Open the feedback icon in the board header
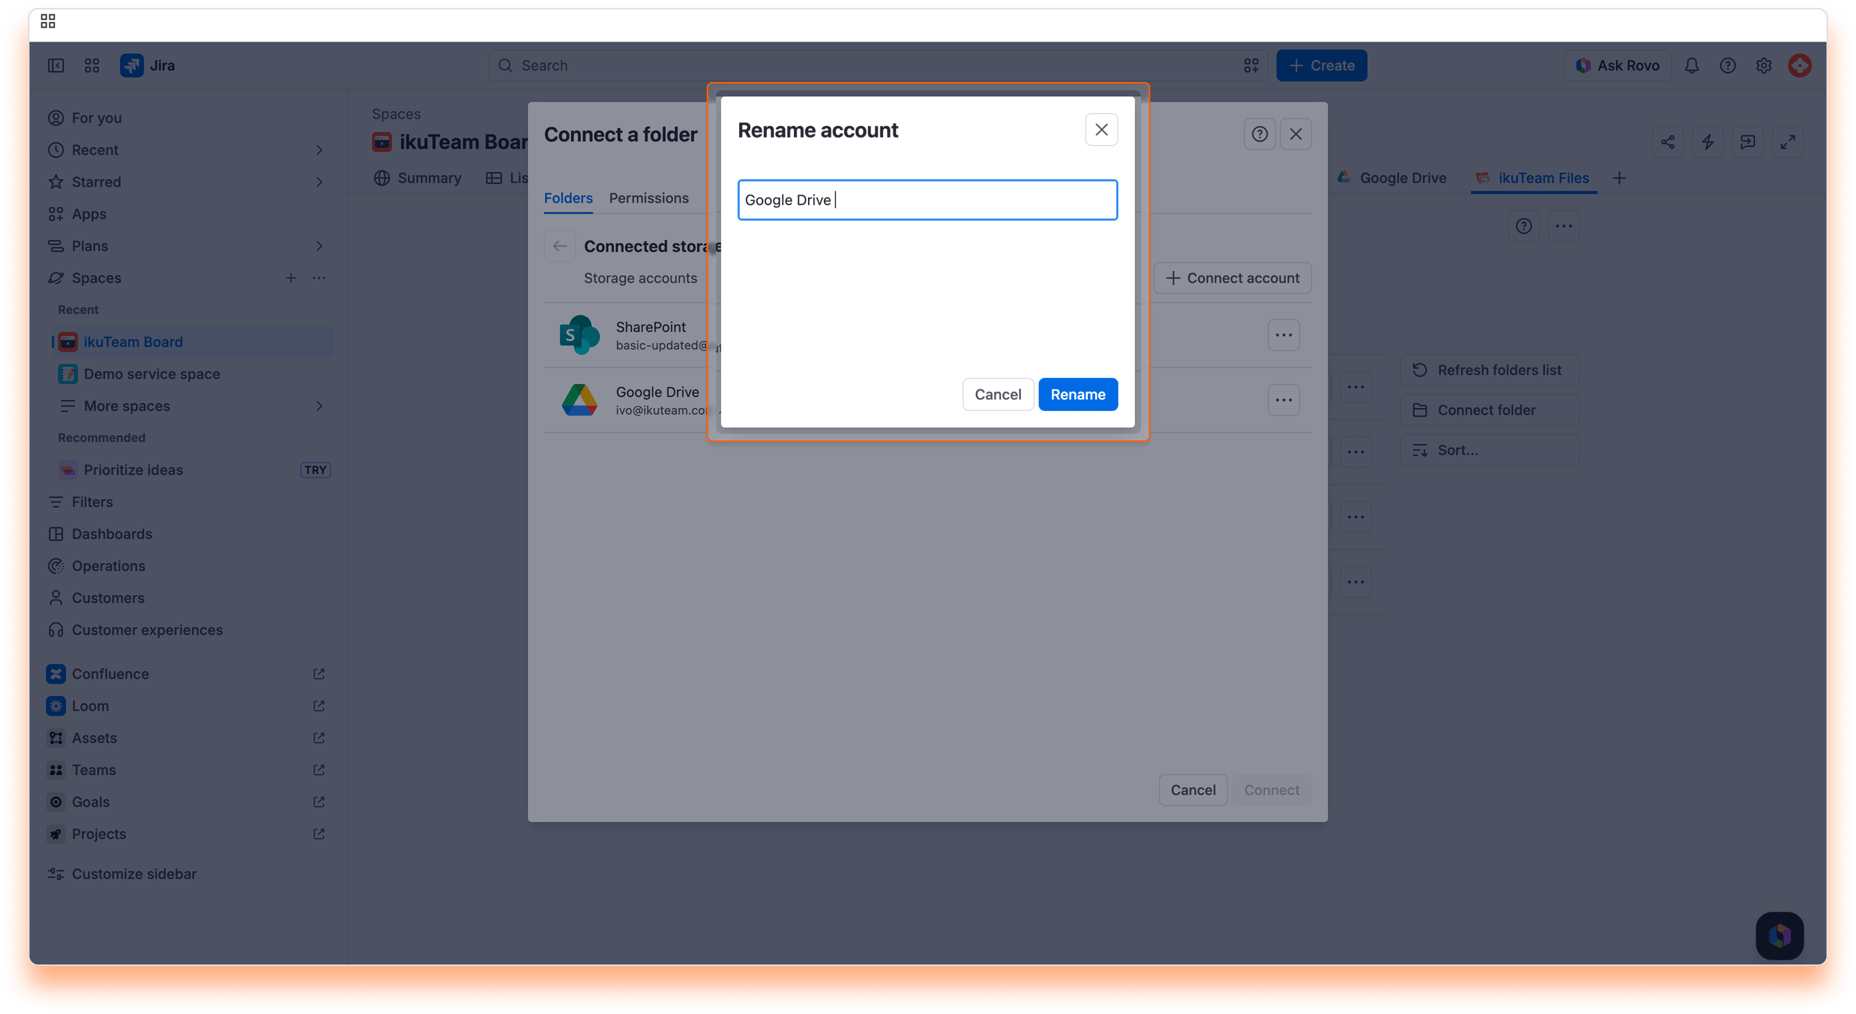The width and height of the screenshot is (1856, 1014). point(1748,142)
